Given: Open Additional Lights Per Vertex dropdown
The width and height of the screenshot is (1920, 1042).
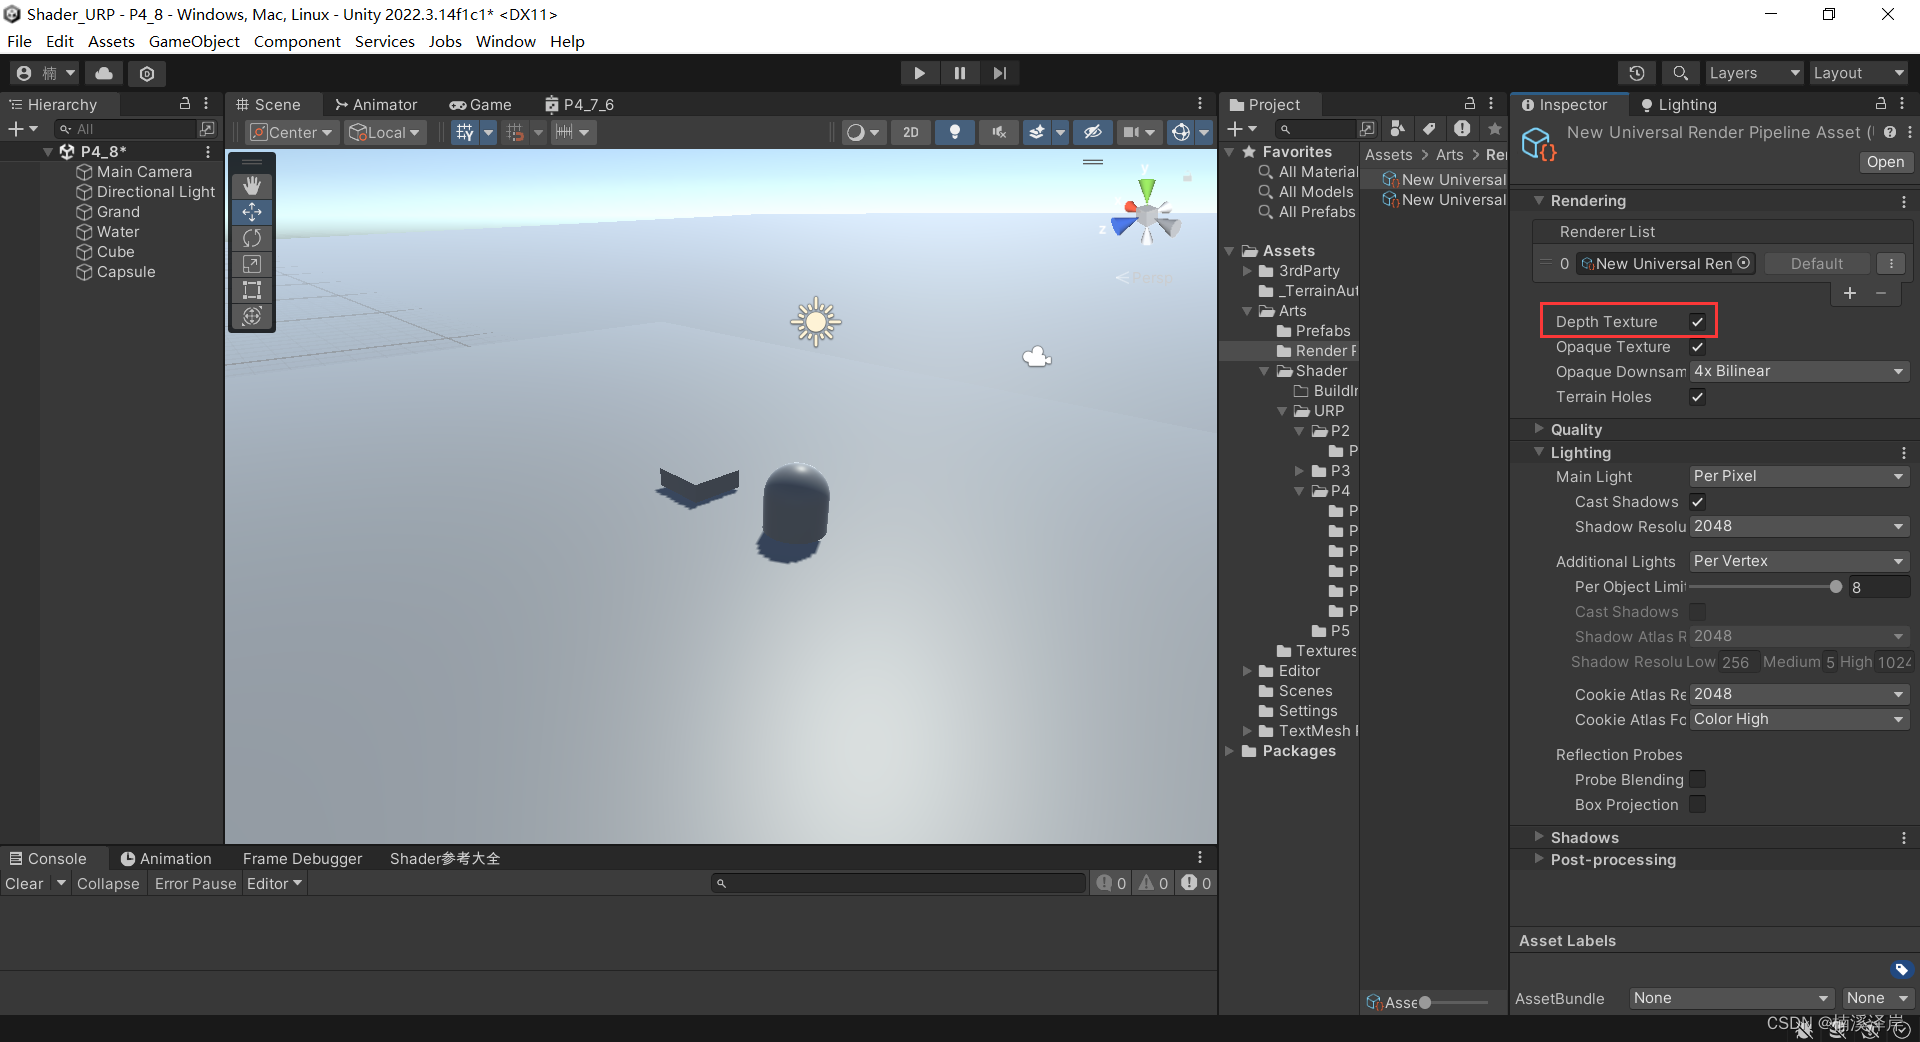Looking at the screenshot, I should [1799, 562].
